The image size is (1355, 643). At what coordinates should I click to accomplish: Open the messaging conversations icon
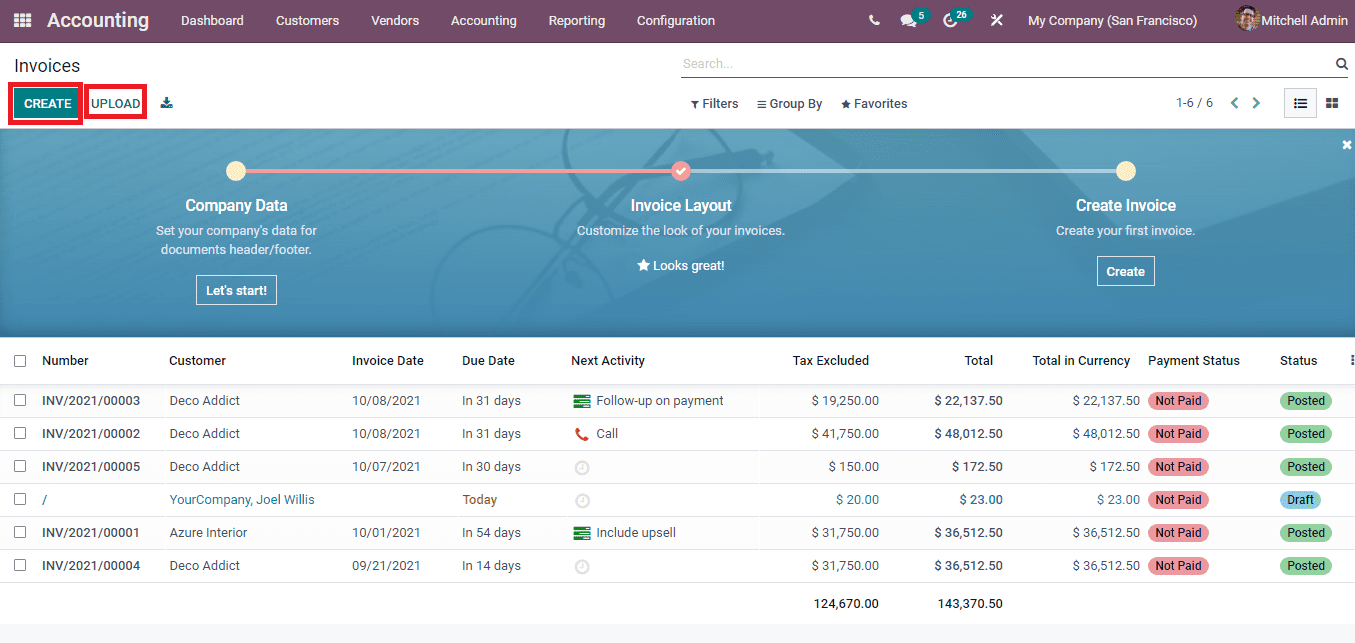pos(906,19)
